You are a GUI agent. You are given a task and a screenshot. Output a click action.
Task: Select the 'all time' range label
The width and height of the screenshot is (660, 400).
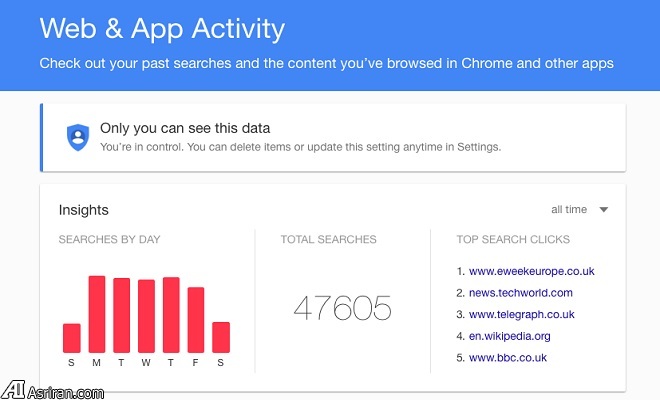[x=569, y=210]
